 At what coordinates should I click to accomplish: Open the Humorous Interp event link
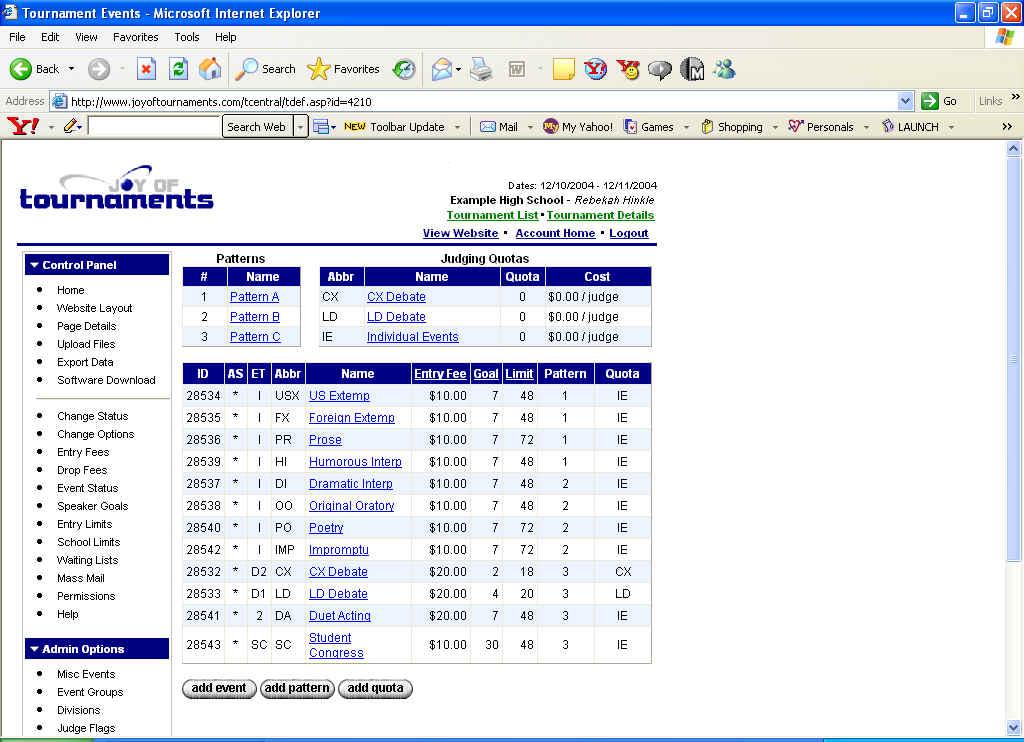point(355,462)
